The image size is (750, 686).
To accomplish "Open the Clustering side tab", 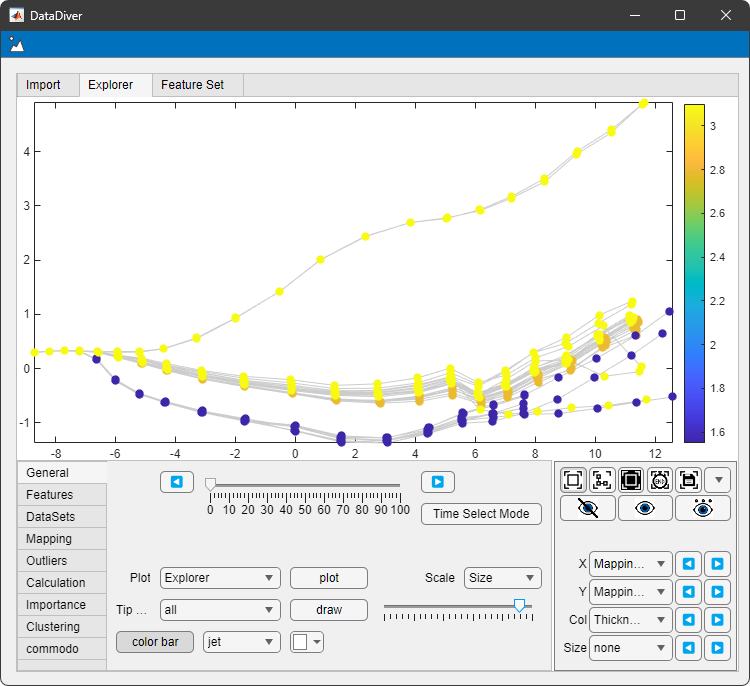I will click(x=53, y=627).
